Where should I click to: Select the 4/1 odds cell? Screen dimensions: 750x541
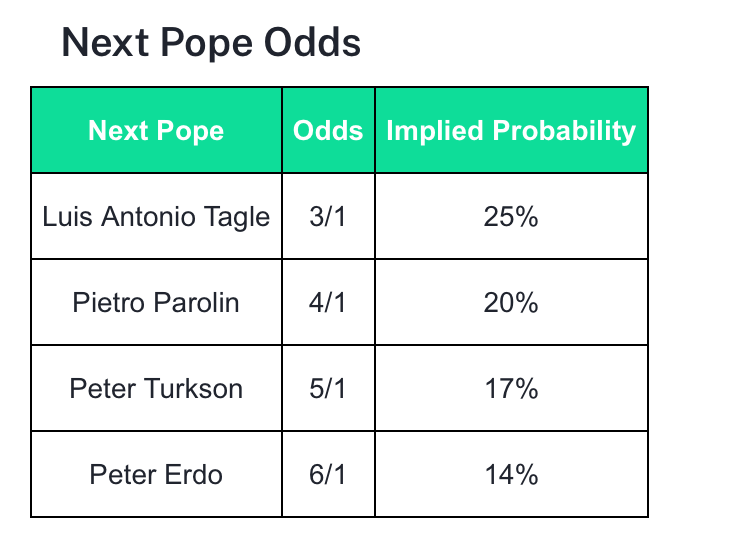pyautogui.click(x=328, y=302)
